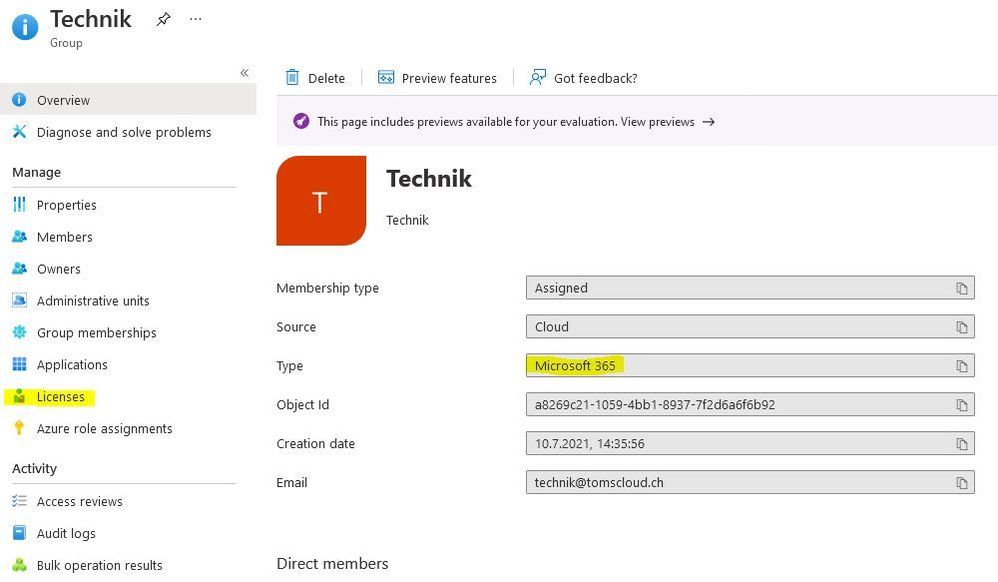The height and width of the screenshot is (582, 998).
Task: Copy the Membership type value
Action: pos(961,288)
